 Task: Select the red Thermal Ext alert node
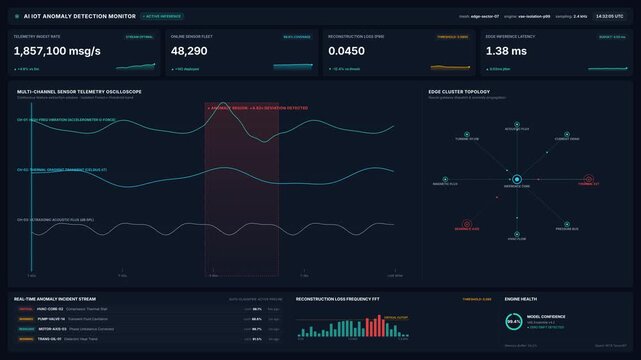[x=589, y=179]
